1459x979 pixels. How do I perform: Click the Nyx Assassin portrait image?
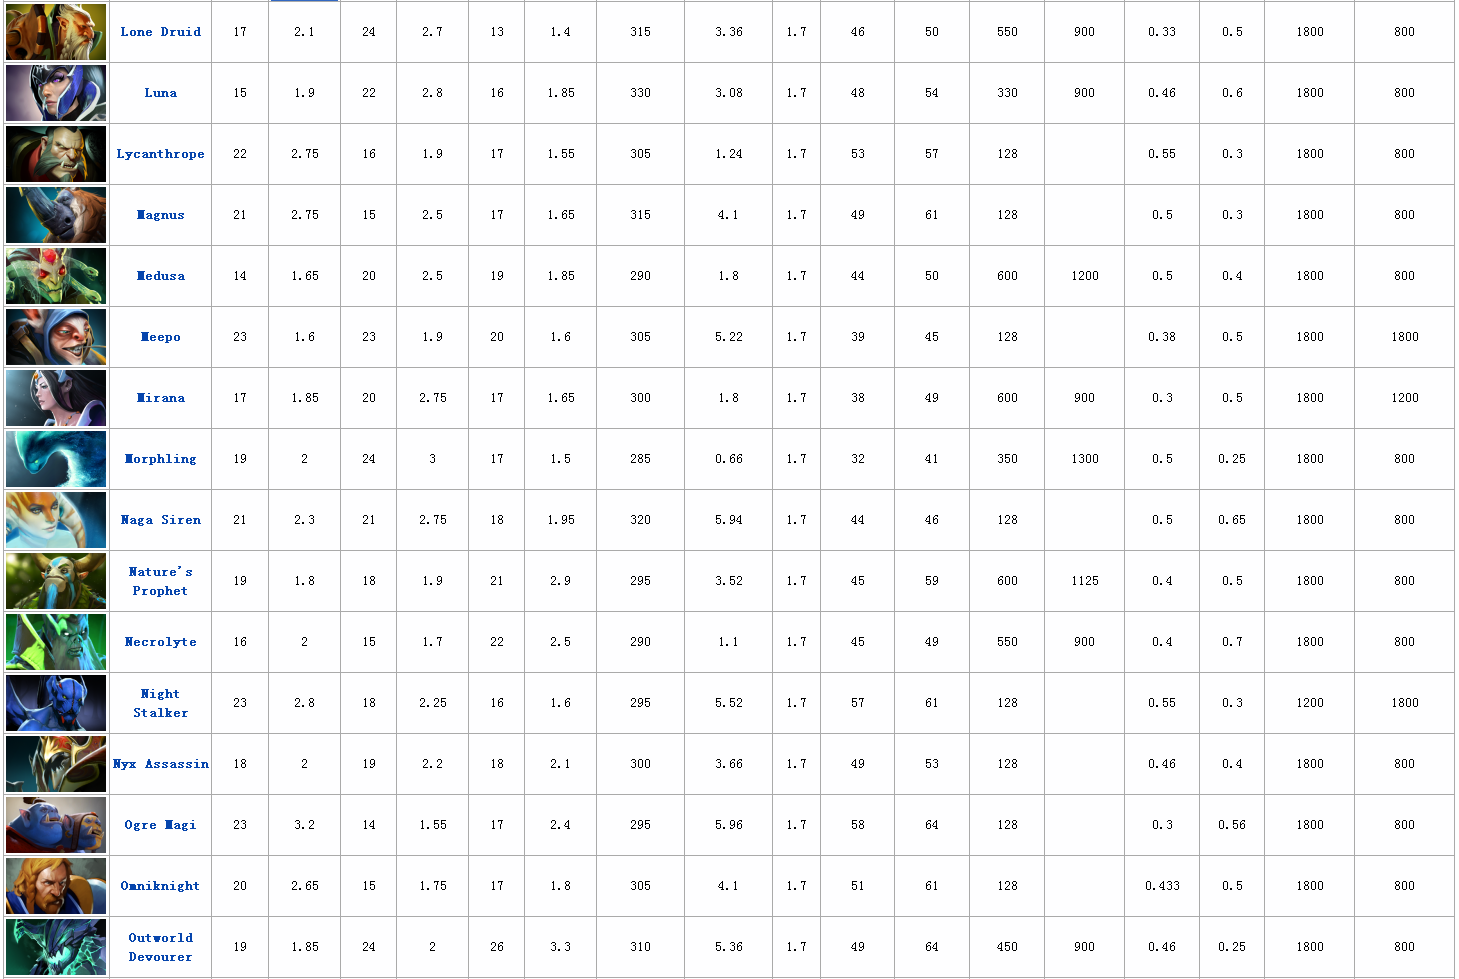56,764
